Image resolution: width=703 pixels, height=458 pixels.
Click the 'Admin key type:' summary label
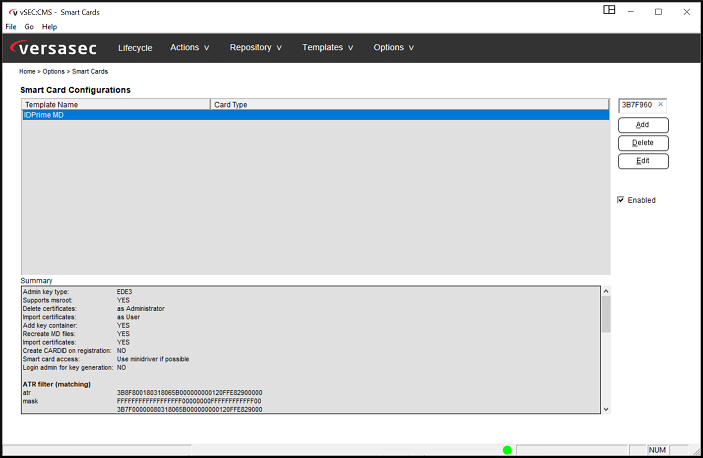click(x=46, y=292)
